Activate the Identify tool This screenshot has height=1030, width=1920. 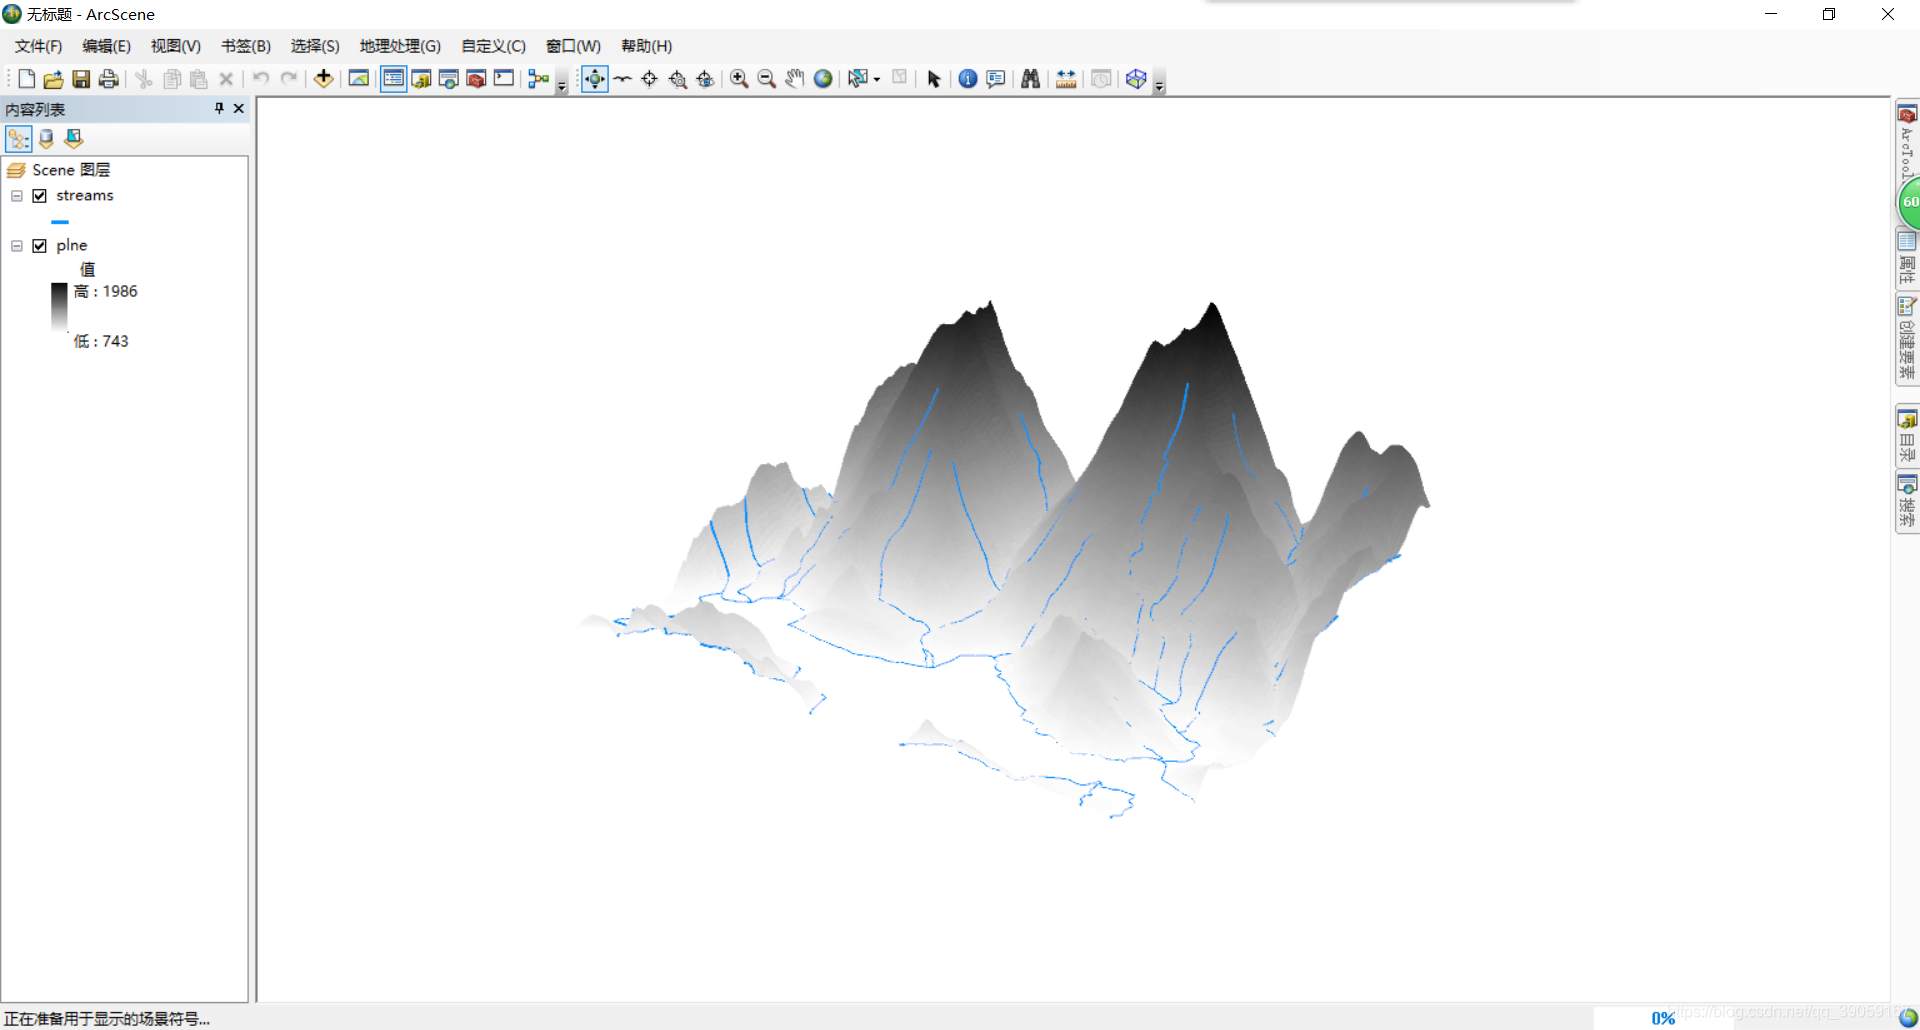(x=968, y=79)
